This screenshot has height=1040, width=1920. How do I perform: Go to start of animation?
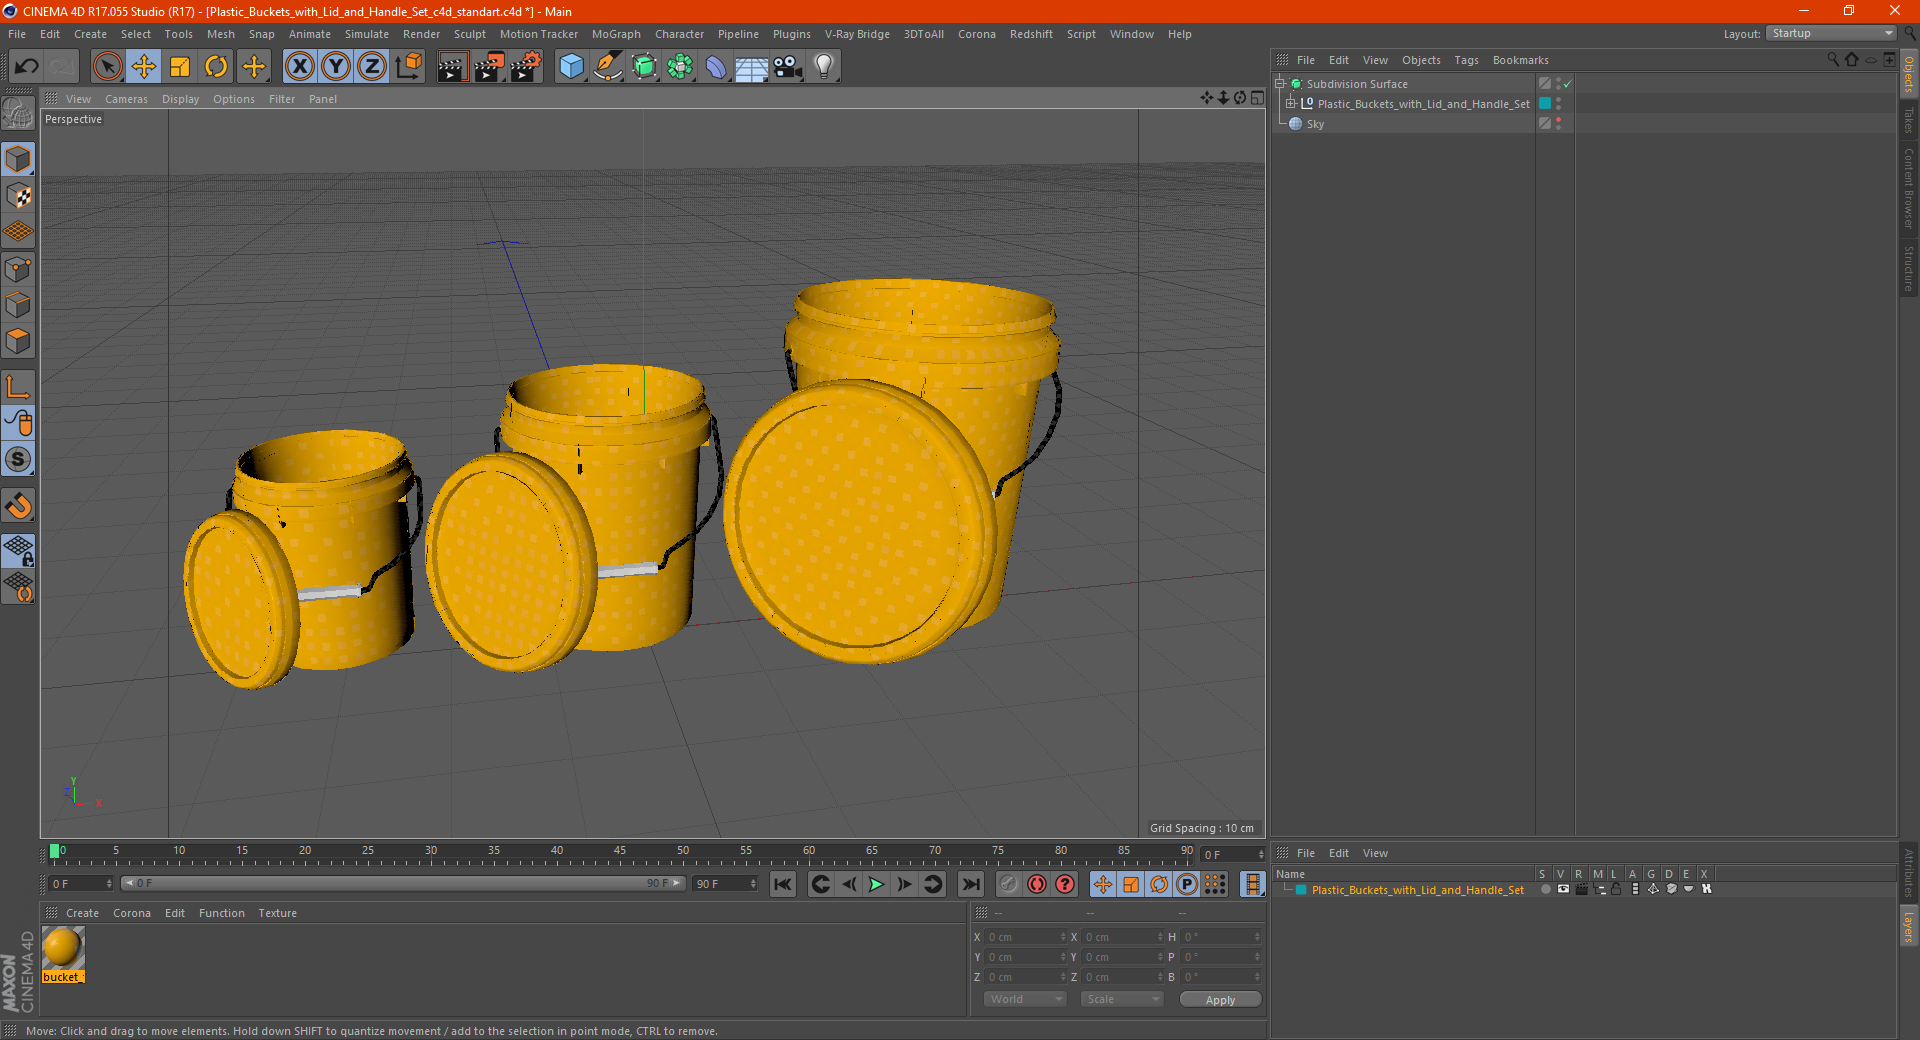click(x=783, y=884)
